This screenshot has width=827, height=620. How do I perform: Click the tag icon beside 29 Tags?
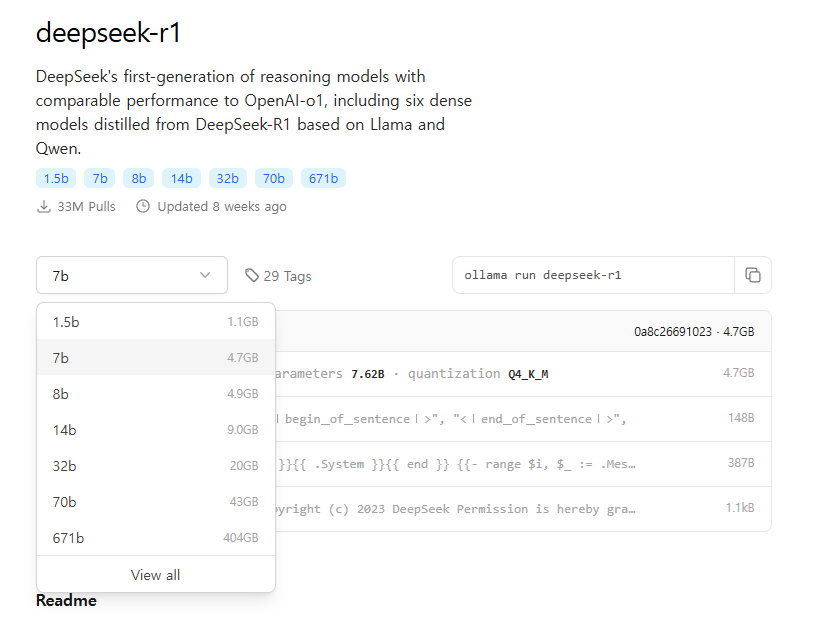(252, 276)
